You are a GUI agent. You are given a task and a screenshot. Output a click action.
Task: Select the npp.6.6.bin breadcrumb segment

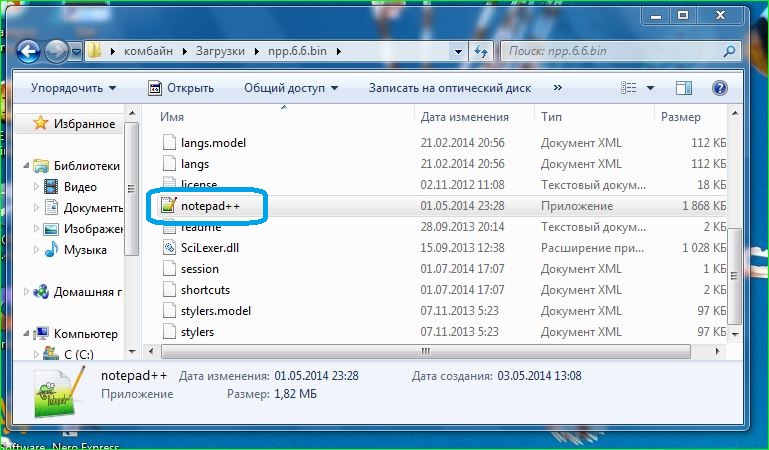pyautogui.click(x=297, y=51)
